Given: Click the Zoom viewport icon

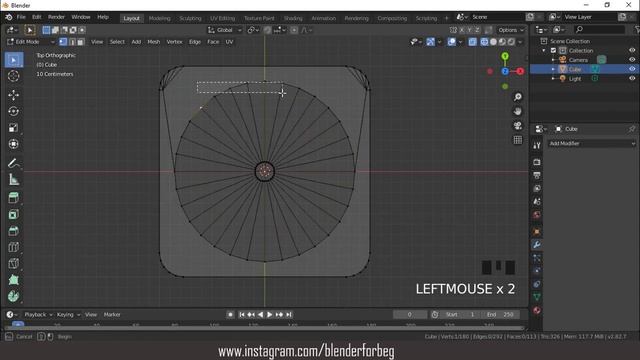Looking at the screenshot, I should pyautogui.click(x=518, y=97).
